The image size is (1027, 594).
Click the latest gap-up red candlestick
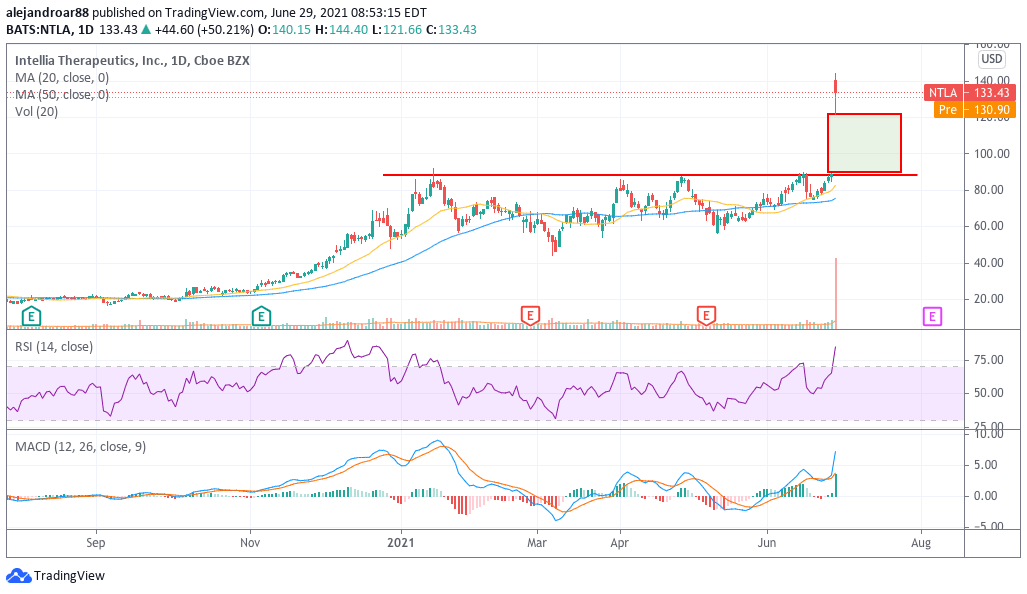pyautogui.click(x=836, y=86)
